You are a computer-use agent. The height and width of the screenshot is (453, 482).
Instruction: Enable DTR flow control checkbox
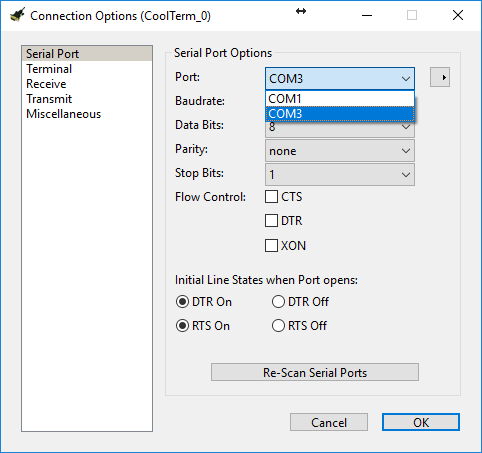(271, 221)
